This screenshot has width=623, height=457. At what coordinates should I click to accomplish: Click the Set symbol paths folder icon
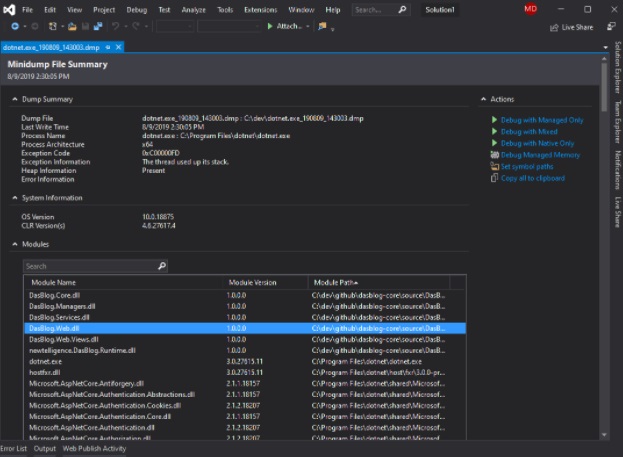(x=494, y=166)
